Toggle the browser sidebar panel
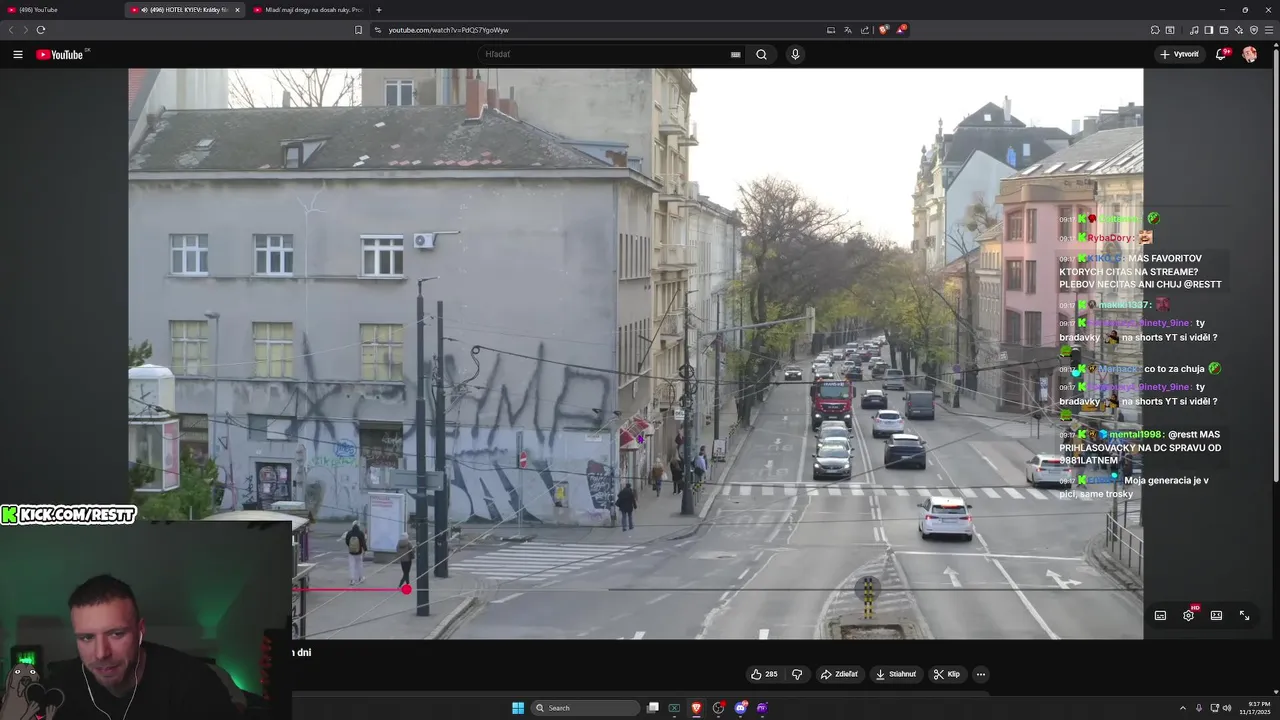This screenshot has height=720, width=1280. click(1209, 30)
